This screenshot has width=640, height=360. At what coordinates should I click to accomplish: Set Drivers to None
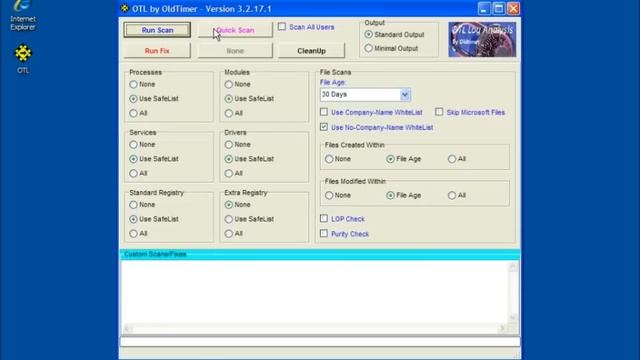pos(229,144)
